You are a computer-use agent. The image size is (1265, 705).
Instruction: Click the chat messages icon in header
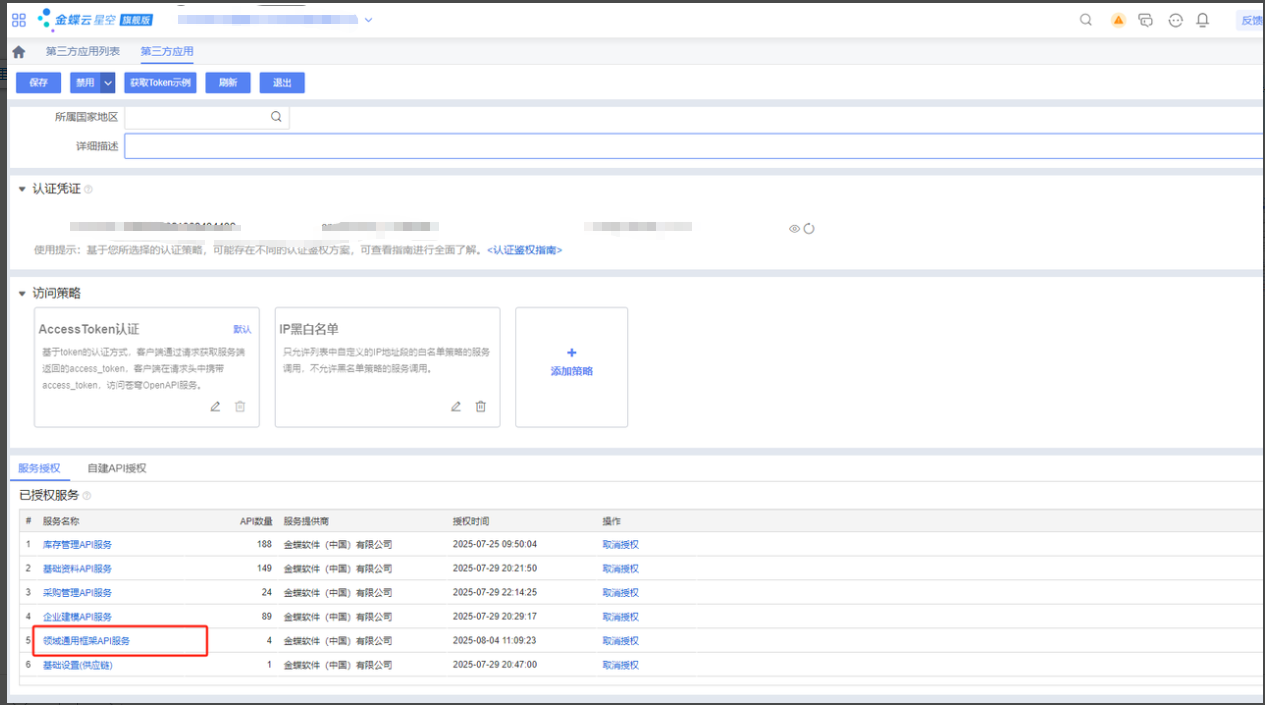coord(1146,20)
